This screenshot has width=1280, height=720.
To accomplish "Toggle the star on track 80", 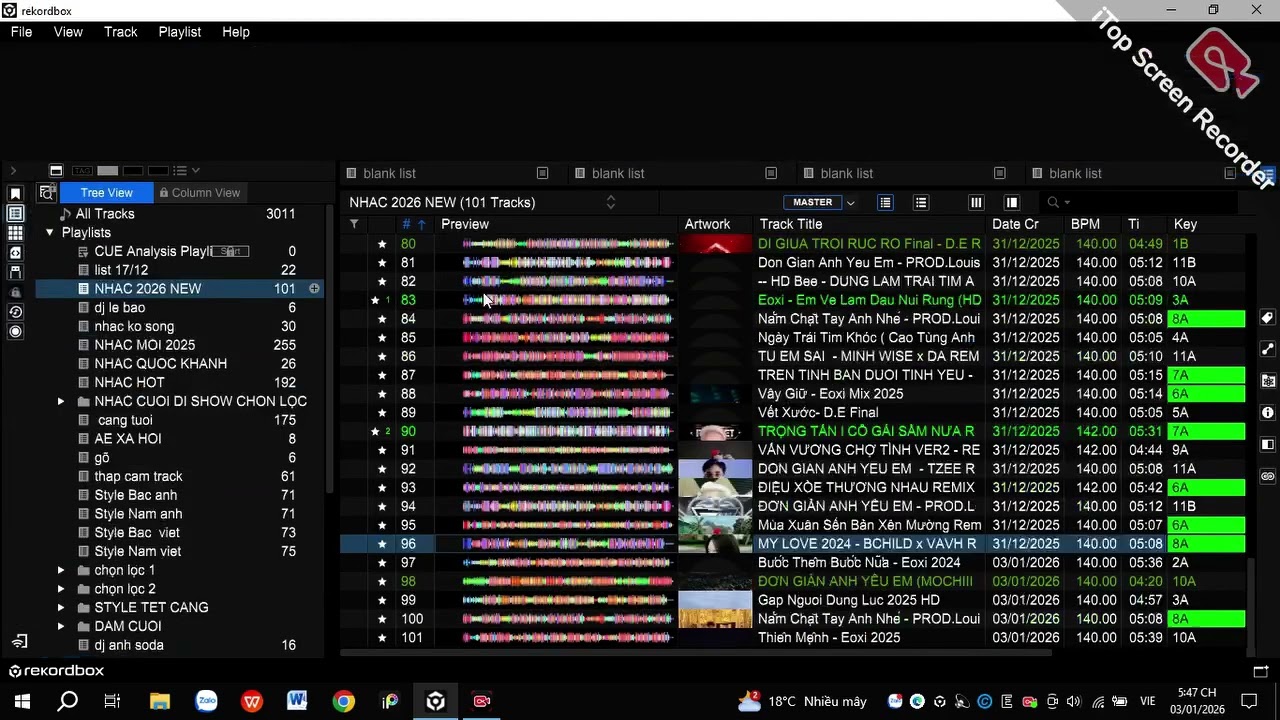I will [382, 244].
